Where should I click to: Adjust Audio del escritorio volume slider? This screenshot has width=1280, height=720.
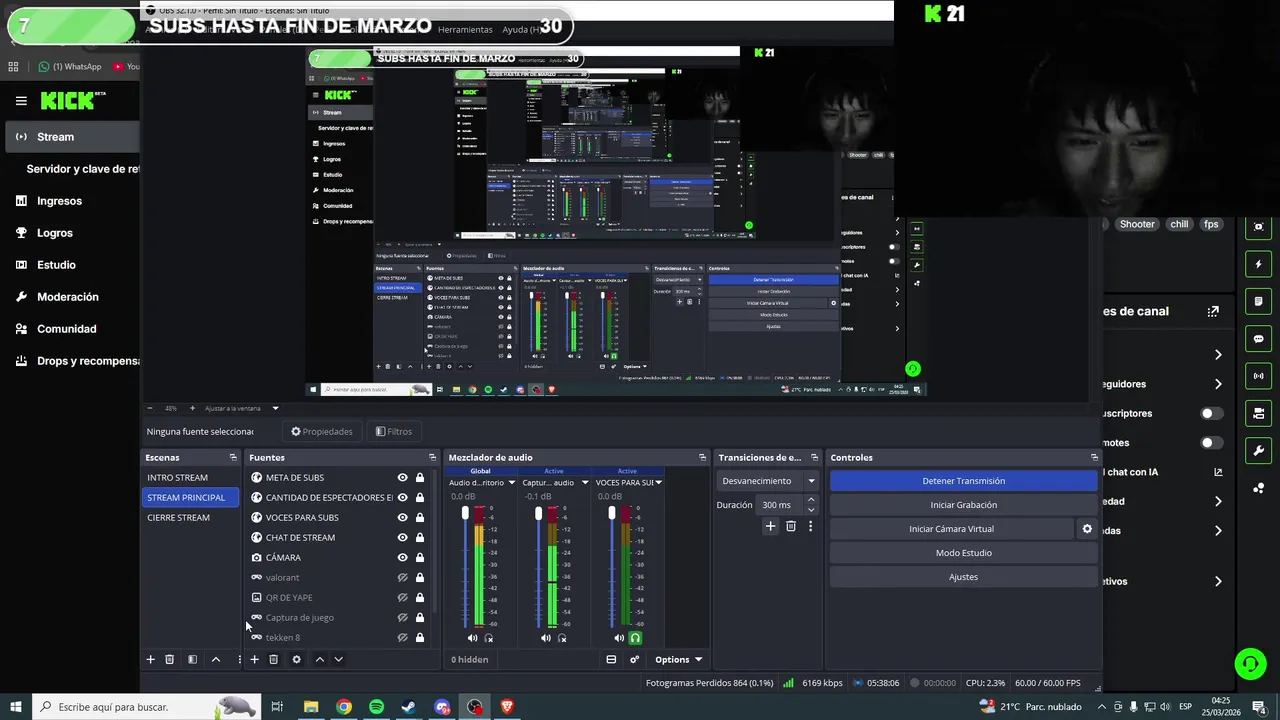click(x=465, y=513)
